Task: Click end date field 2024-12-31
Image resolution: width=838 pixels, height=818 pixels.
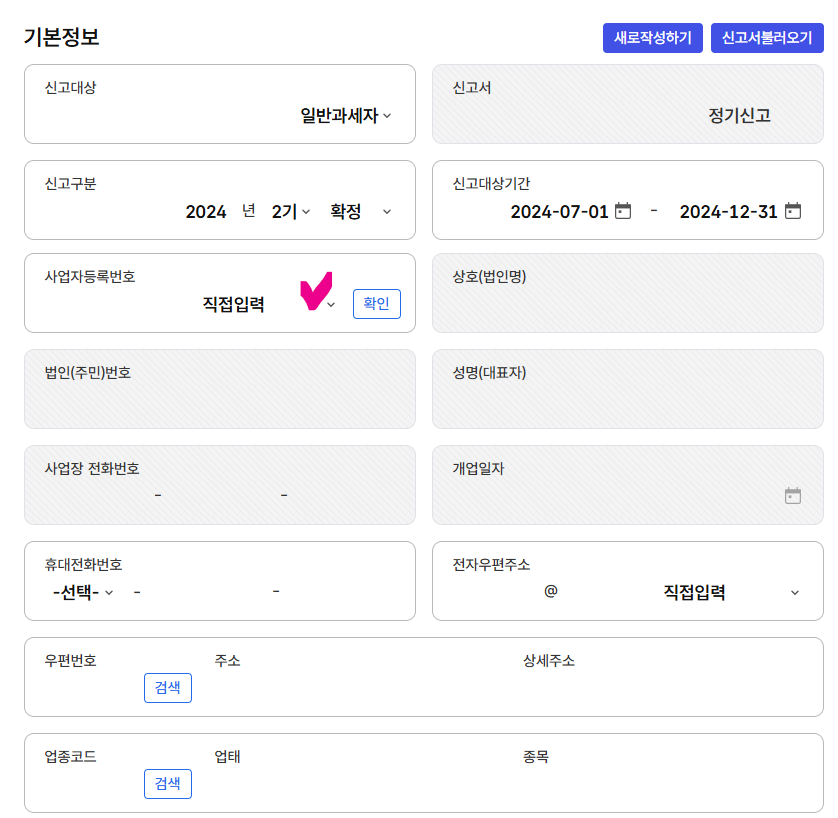Action: (x=728, y=212)
